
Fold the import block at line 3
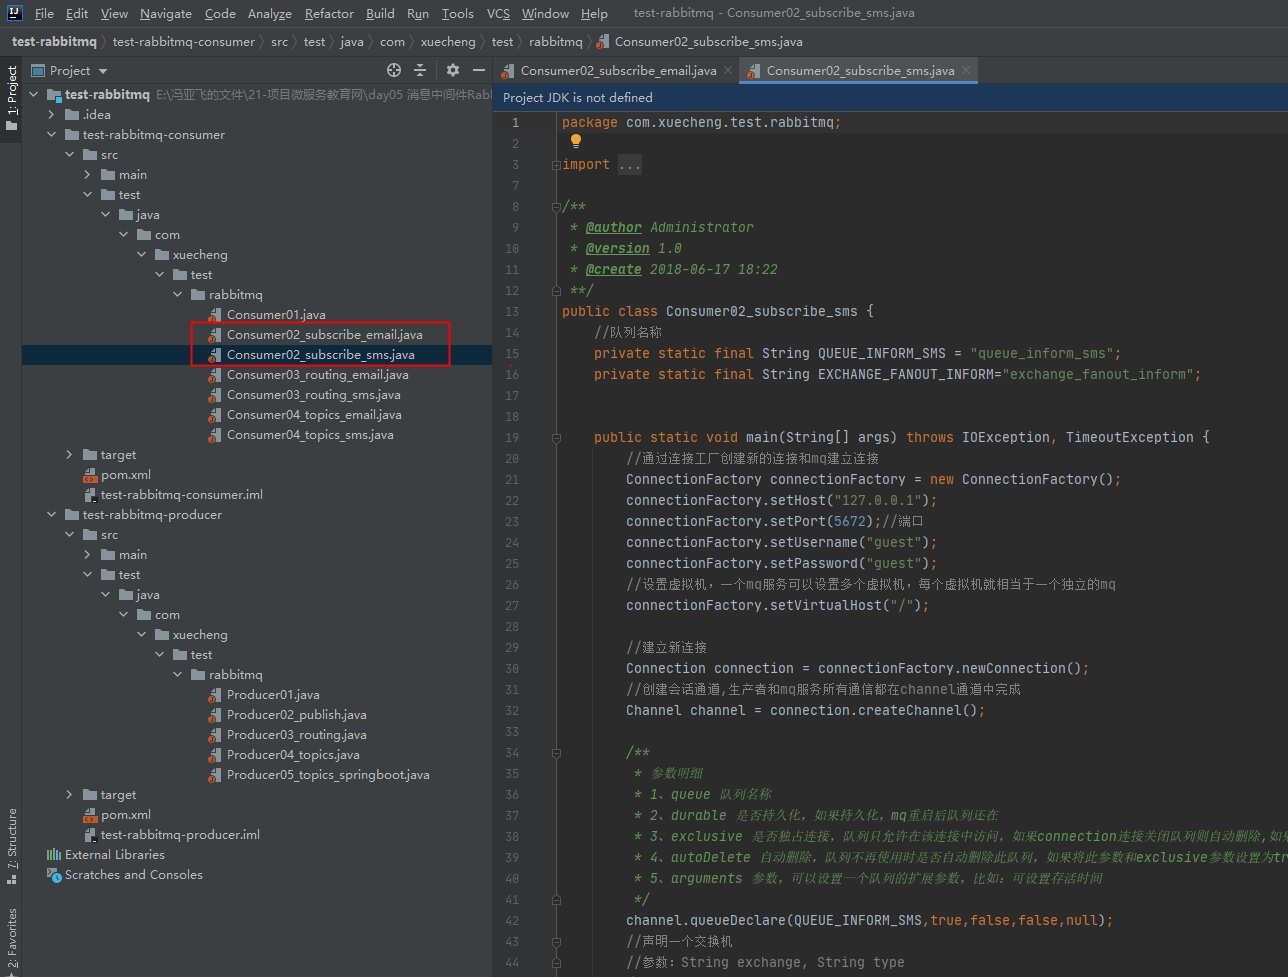[556, 165]
